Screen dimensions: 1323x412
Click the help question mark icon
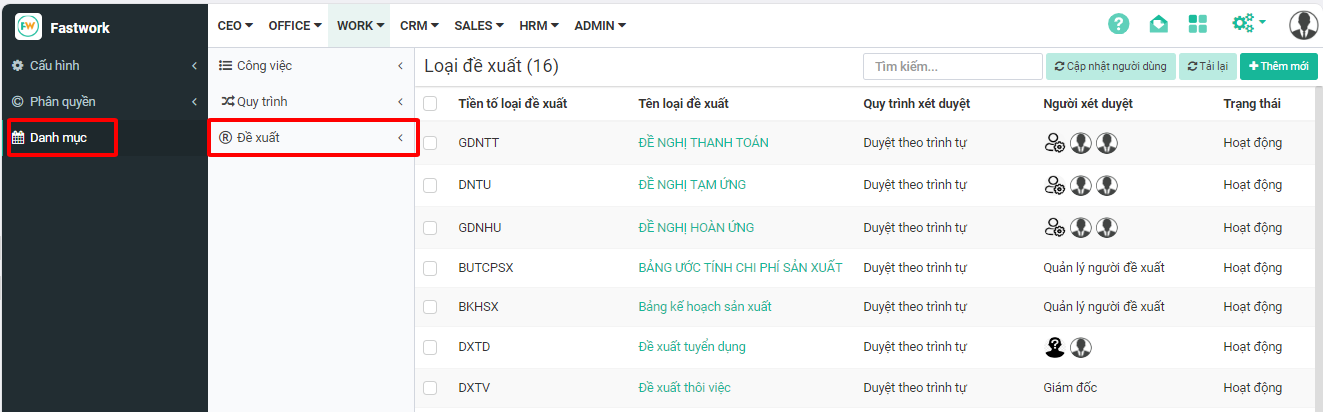[1118, 24]
